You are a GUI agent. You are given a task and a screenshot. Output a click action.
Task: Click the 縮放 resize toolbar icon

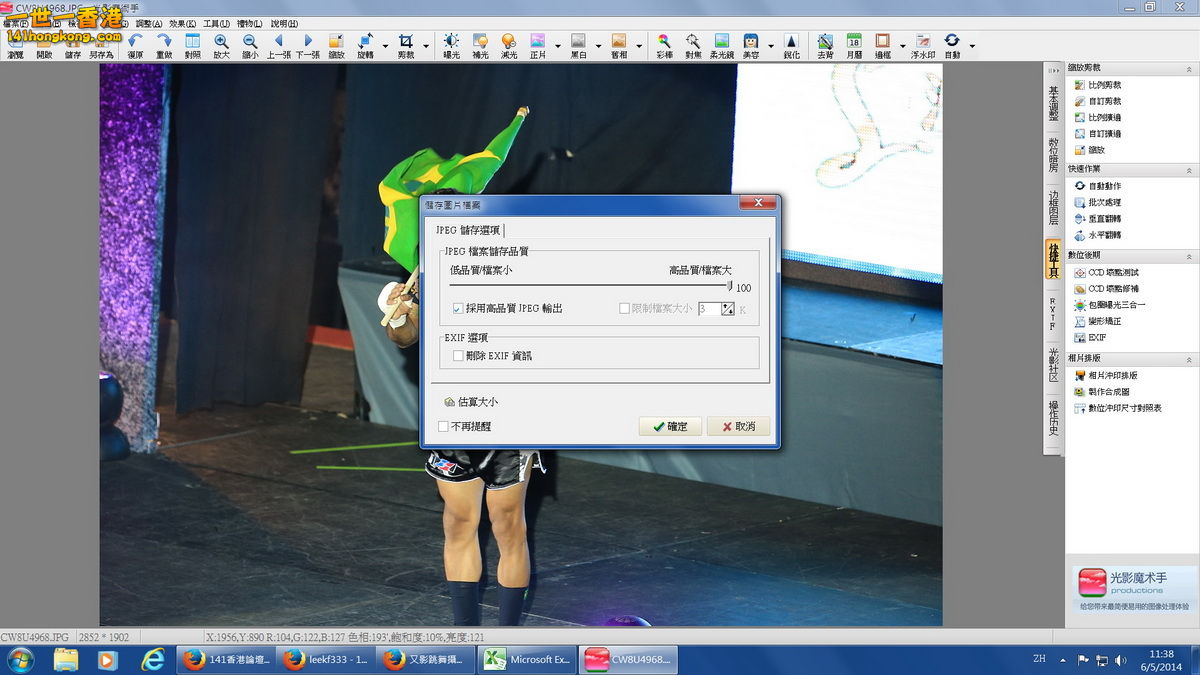337,45
